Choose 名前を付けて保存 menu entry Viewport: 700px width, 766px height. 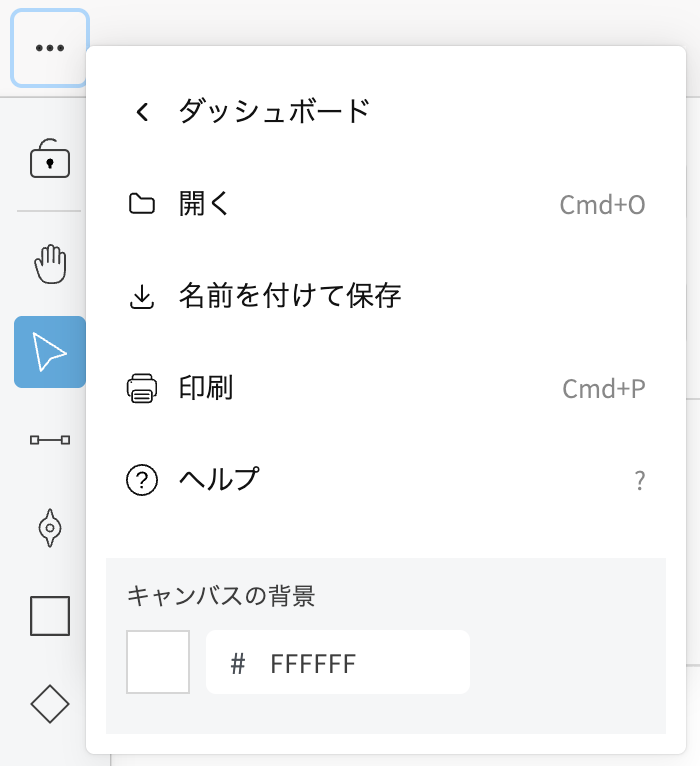(290, 296)
